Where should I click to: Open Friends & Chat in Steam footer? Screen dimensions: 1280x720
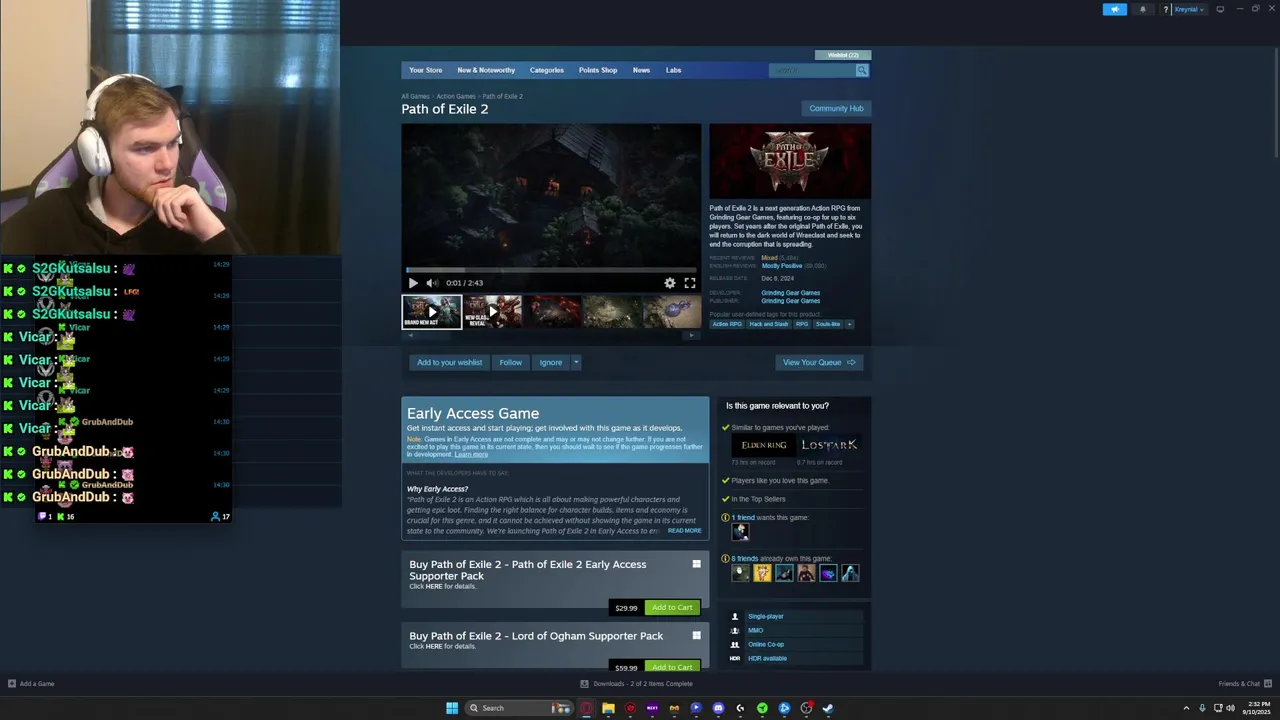tap(1244, 684)
